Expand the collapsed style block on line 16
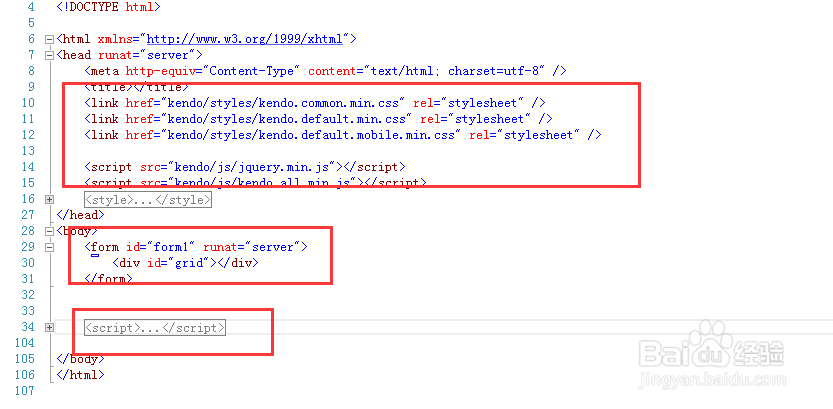Viewport: 833px width, 409px height. pyautogui.click(x=49, y=200)
